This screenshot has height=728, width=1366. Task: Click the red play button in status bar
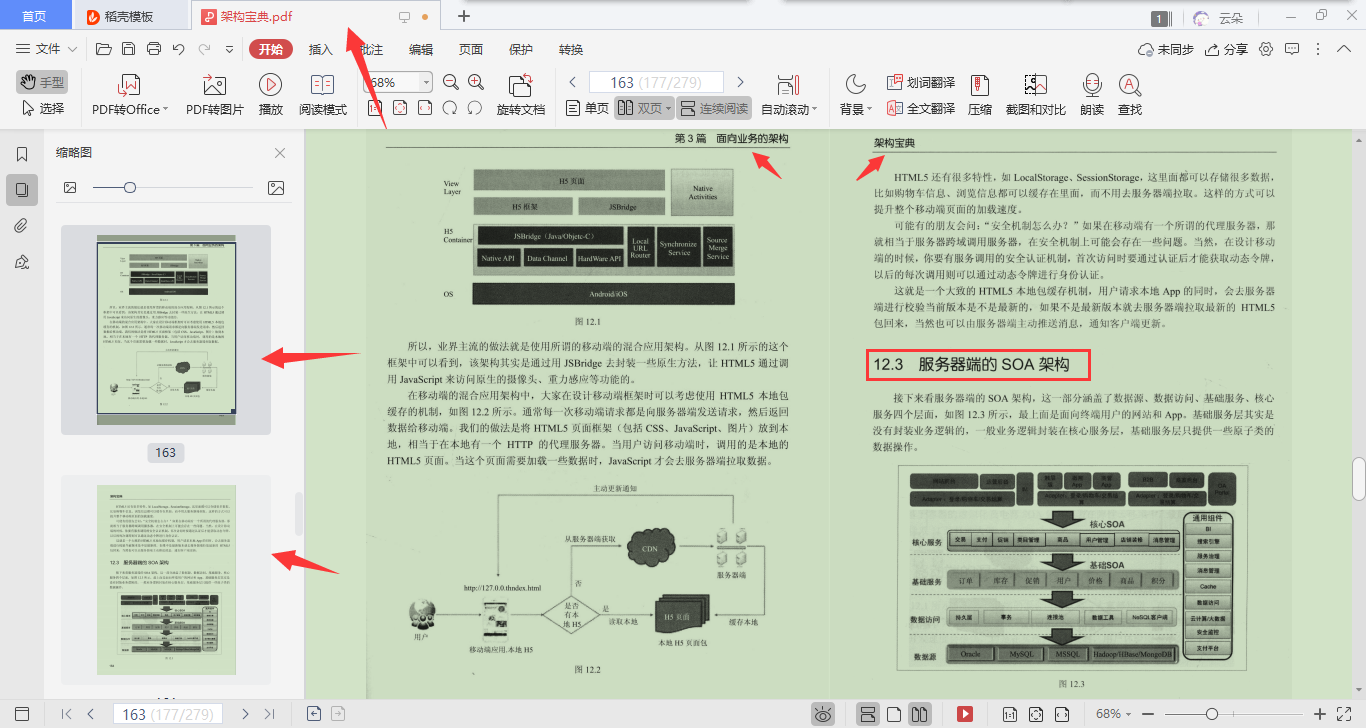(x=965, y=714)
